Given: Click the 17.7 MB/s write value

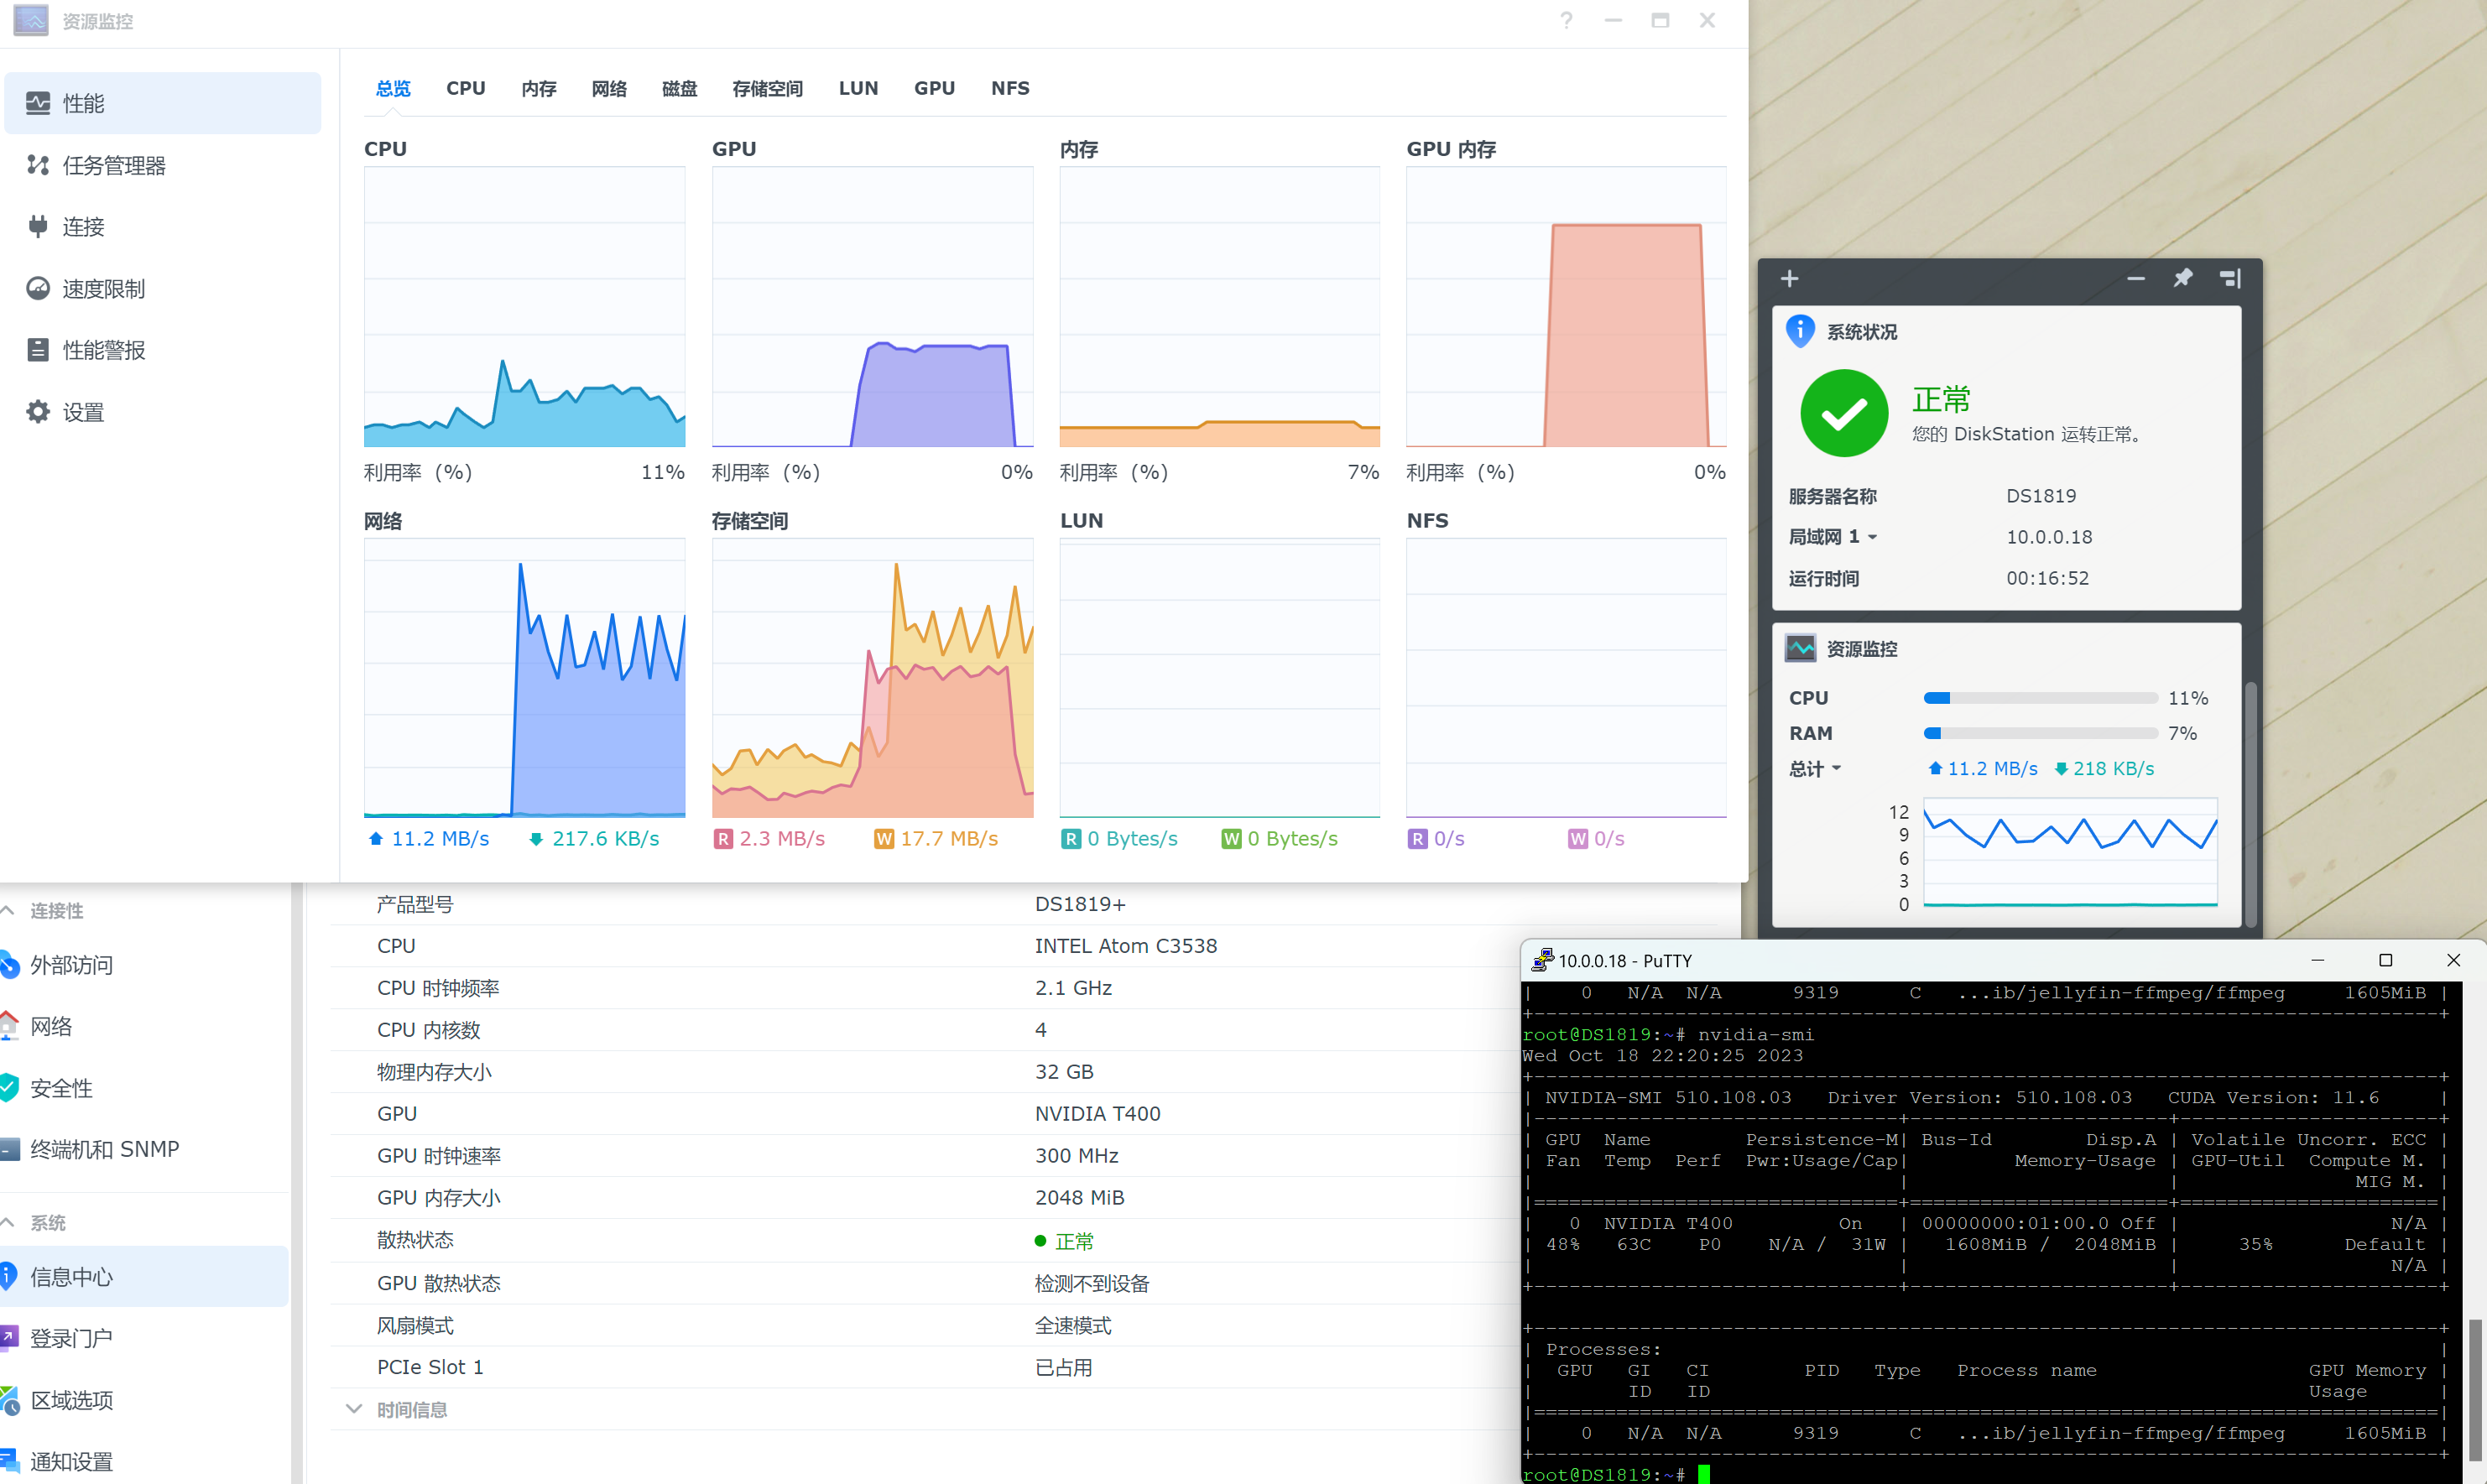Looking at the screenshot, I should 949,838.
